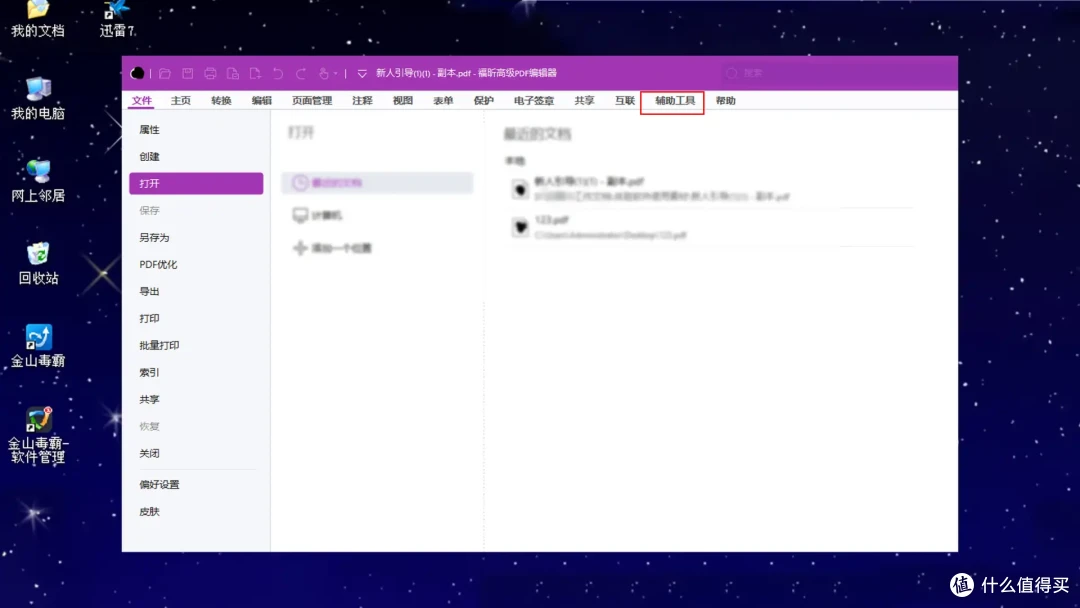Screen dimensions: 1080x608
Task: Open 回收站 desktop icon
Action: (38, 263)
